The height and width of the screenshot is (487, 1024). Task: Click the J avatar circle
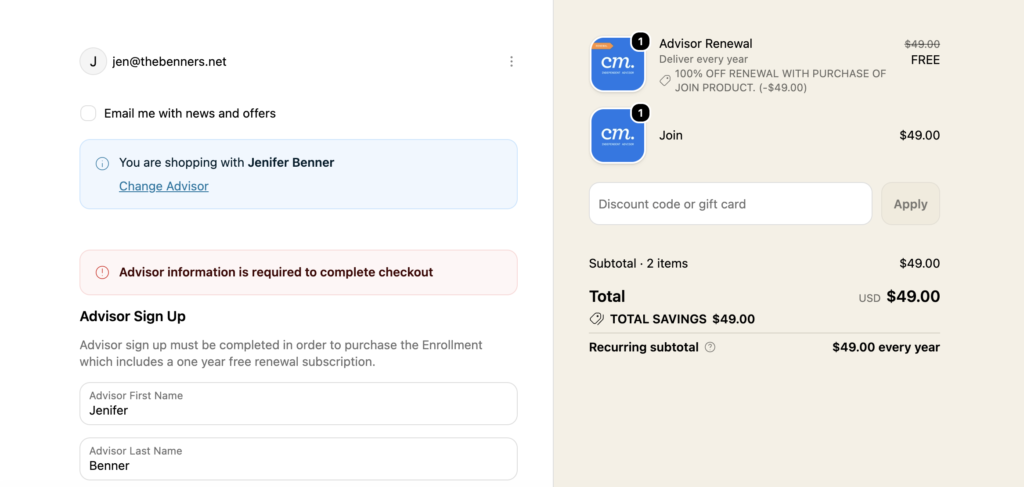93,61
